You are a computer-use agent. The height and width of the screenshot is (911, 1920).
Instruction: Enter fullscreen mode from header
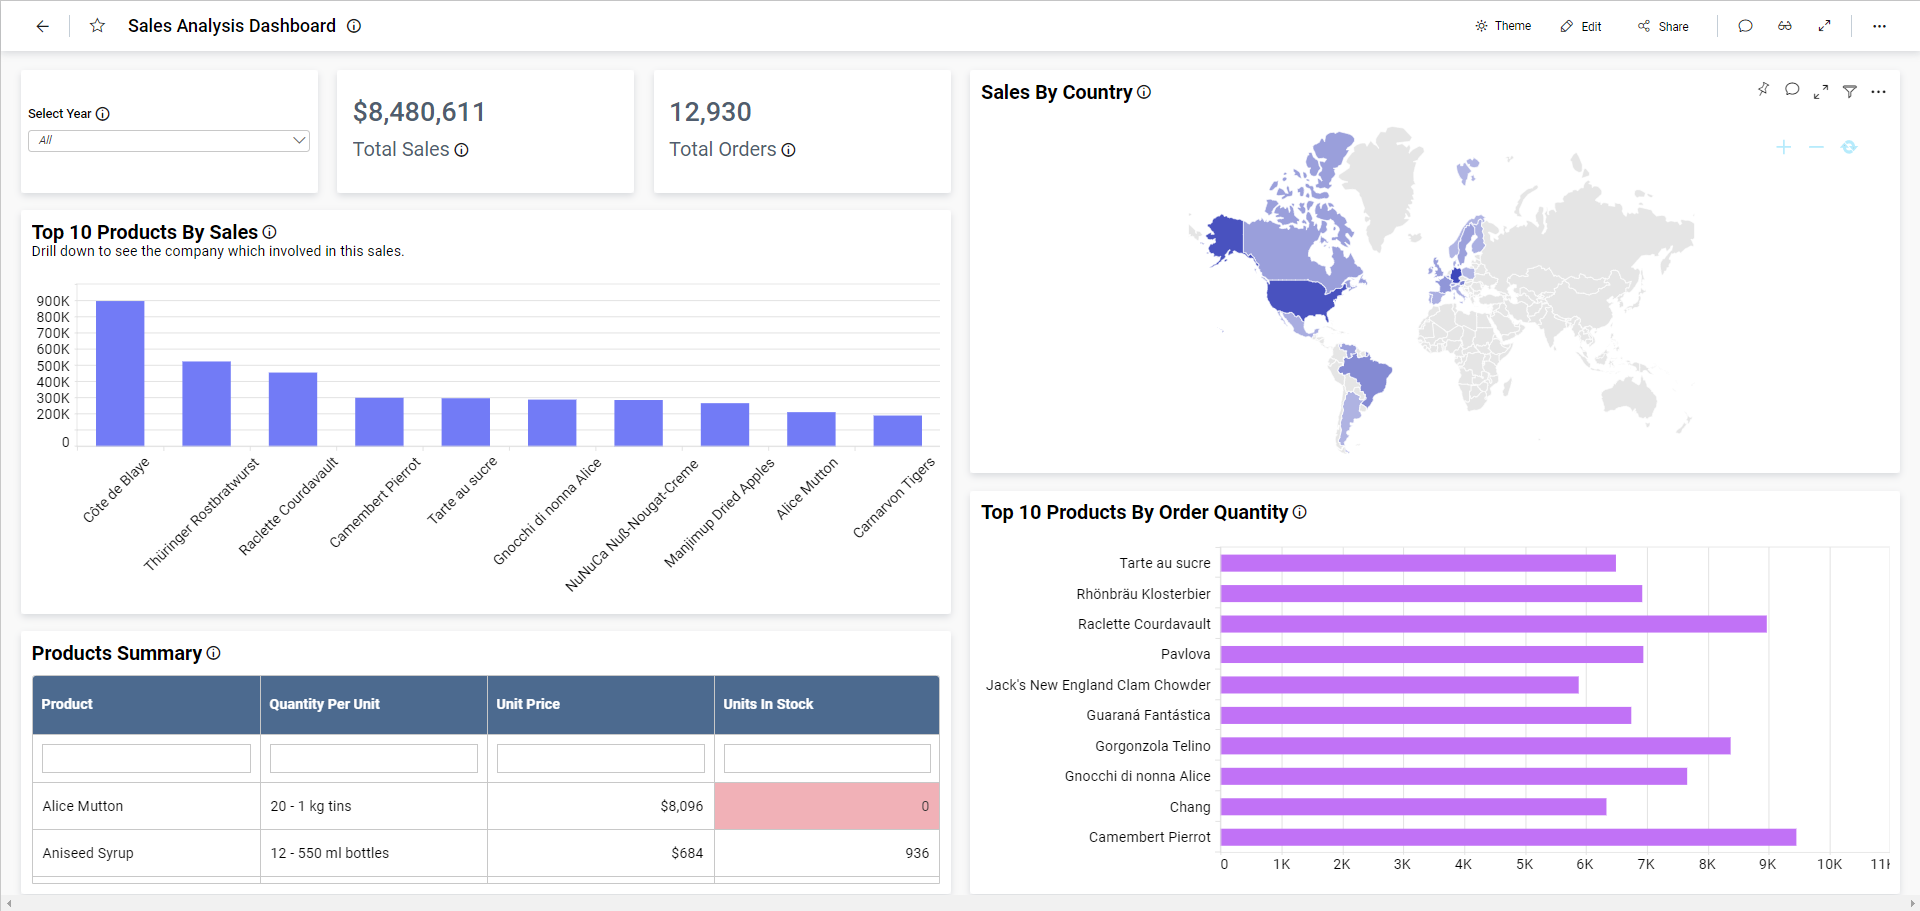point(1824,26)
